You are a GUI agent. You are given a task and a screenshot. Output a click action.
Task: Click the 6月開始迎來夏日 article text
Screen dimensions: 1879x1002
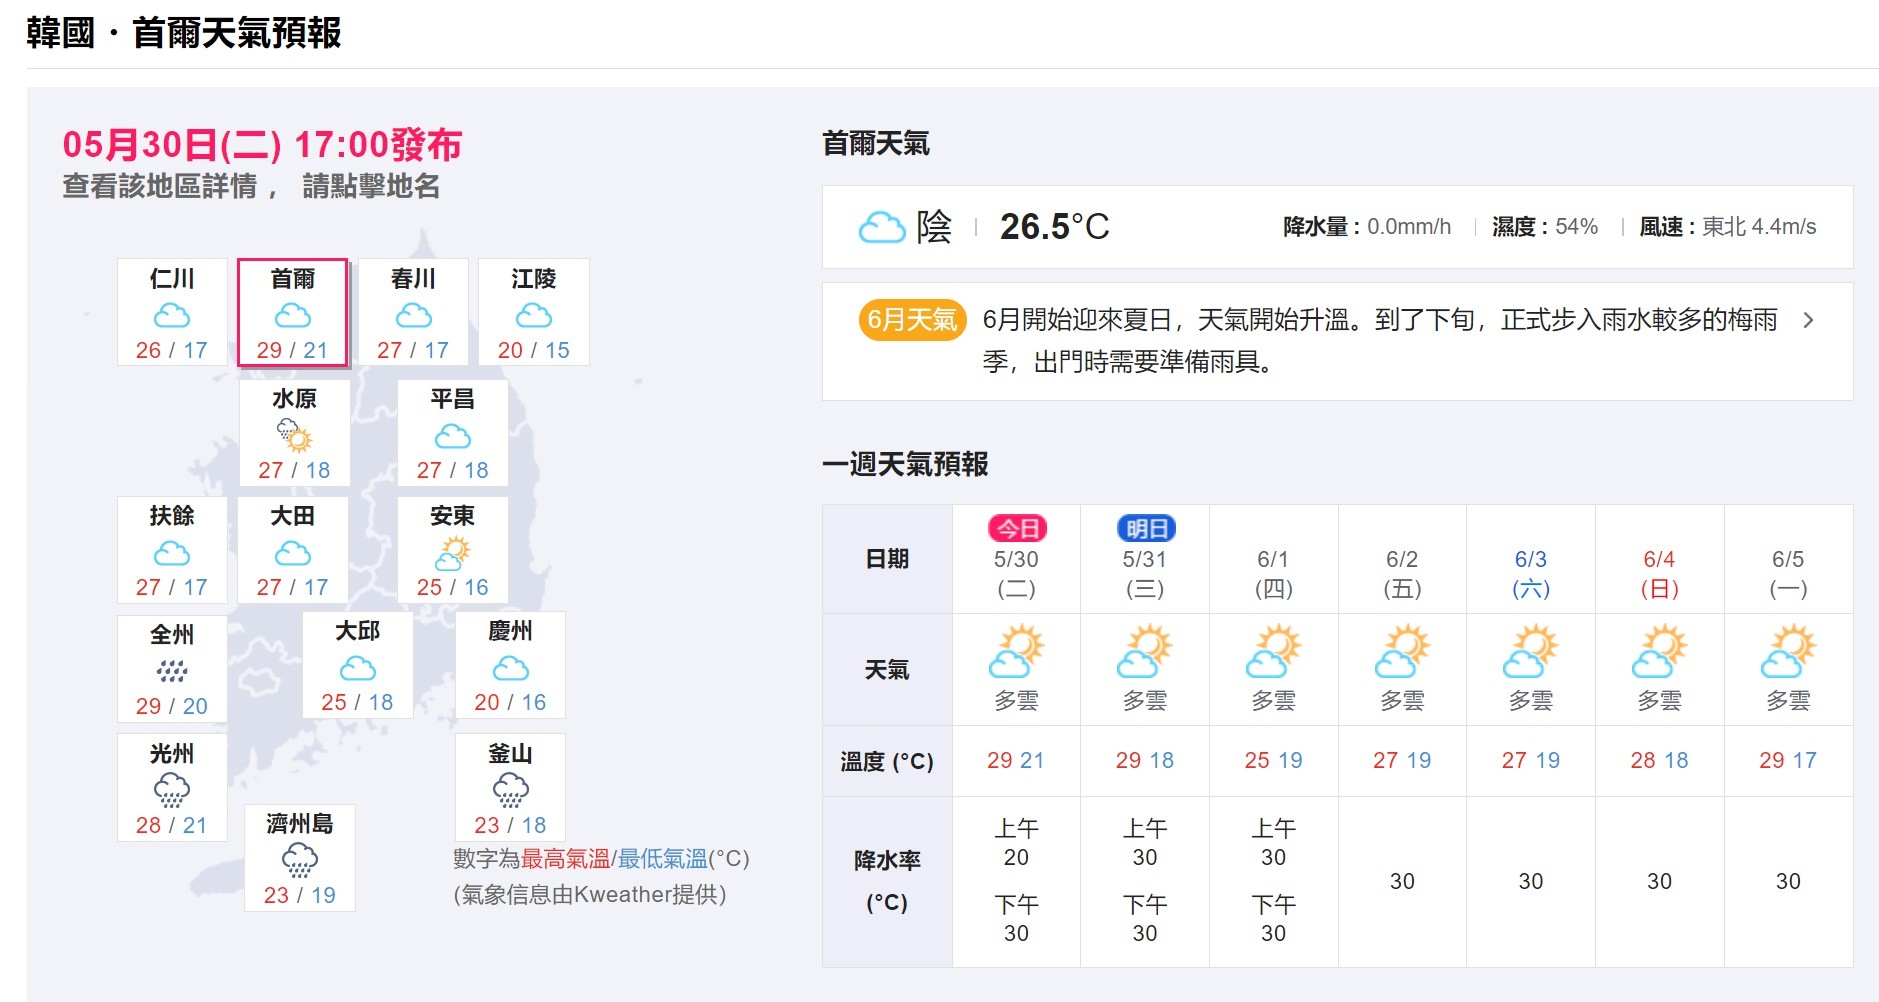1380,340
